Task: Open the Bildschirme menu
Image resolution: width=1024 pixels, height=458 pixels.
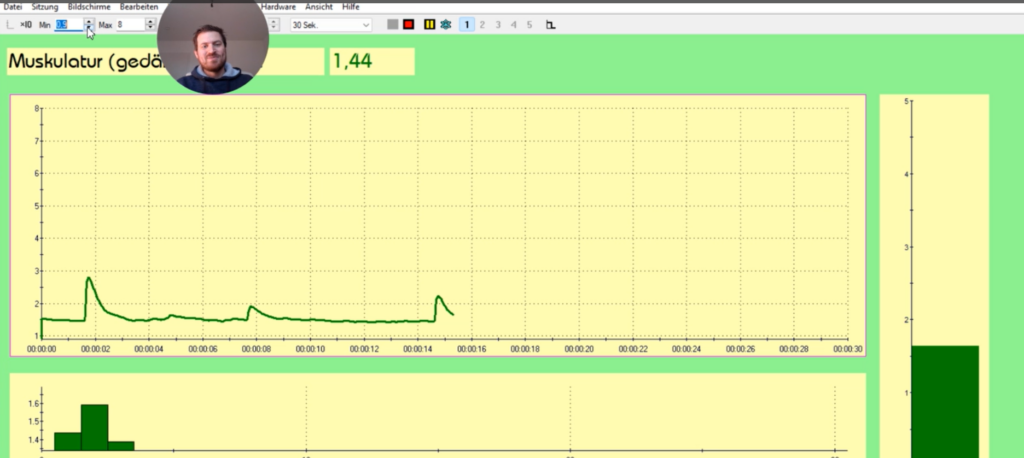Action: tap(89, 7)
